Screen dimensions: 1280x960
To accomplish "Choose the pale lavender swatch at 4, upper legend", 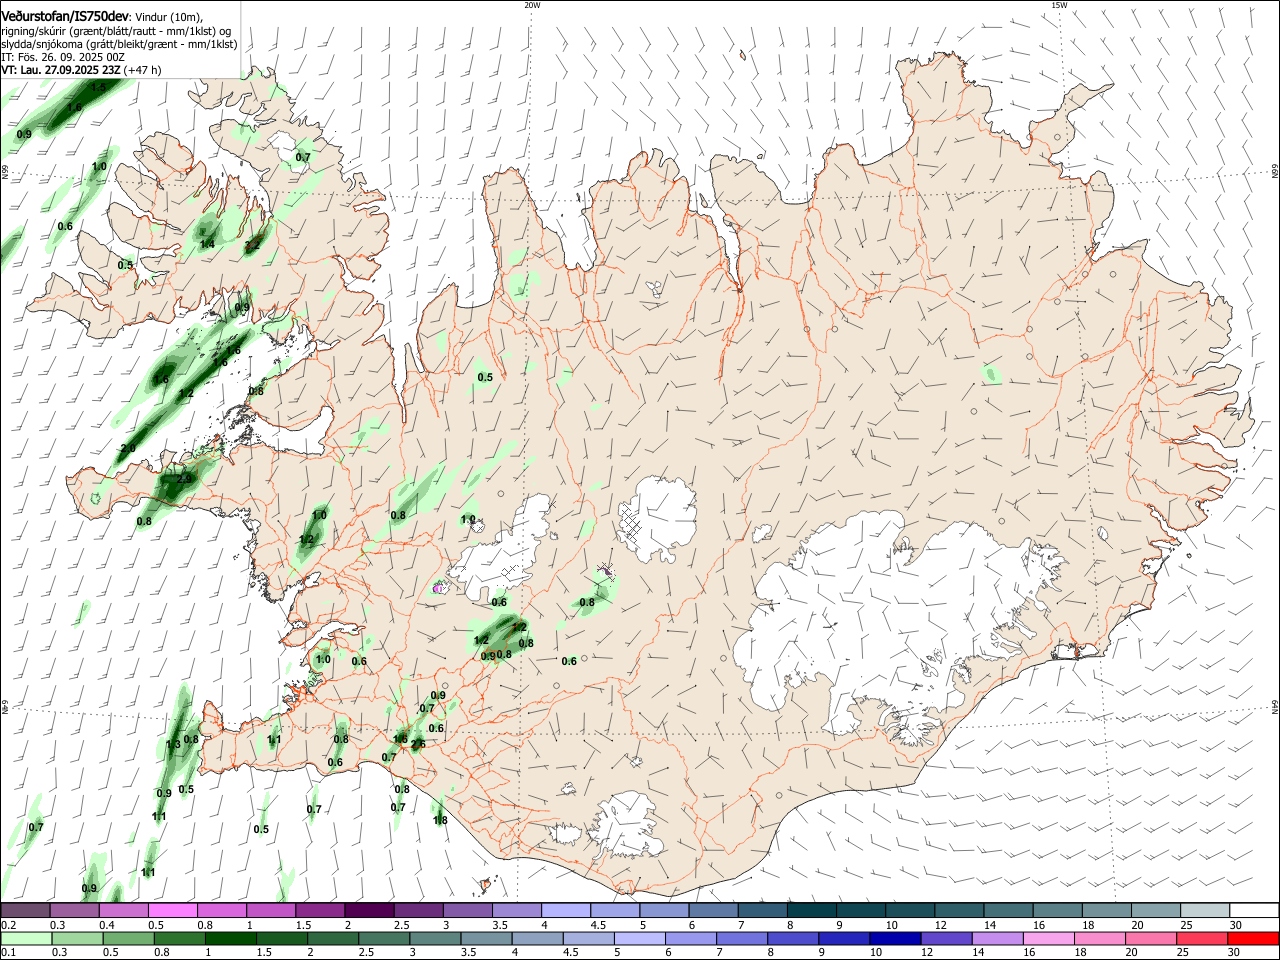I will 566,910.
